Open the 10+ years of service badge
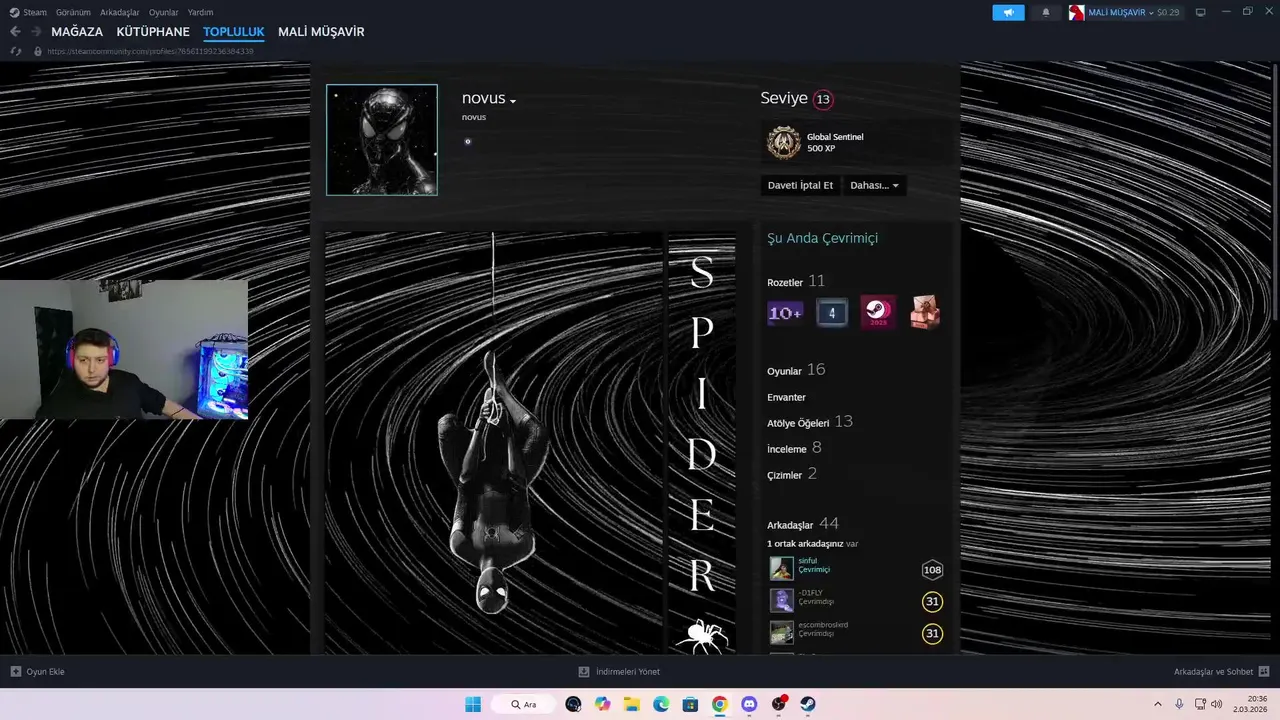The image size is (1280, 720). 785,313
